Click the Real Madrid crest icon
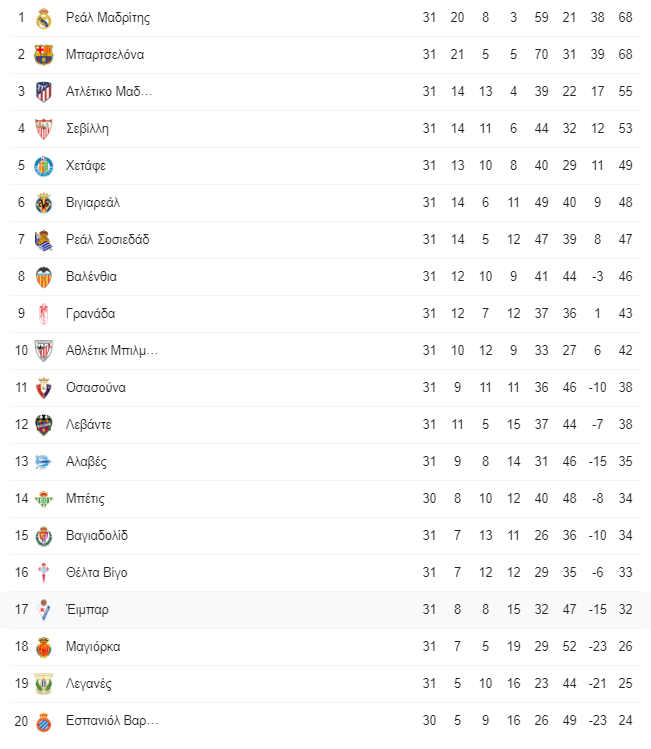The width and height of the screenshot is (651, 749). [x=43, y=18]
